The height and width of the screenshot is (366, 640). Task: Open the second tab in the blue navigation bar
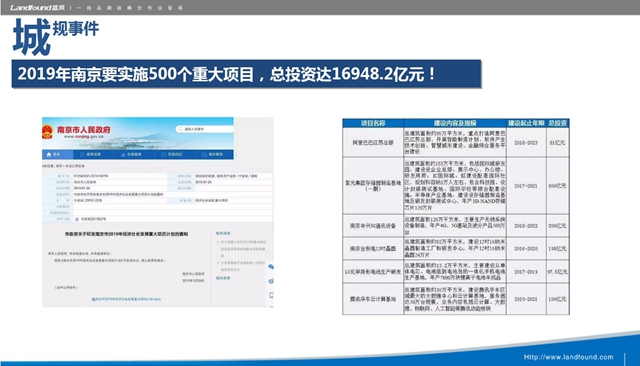(91, 155)
